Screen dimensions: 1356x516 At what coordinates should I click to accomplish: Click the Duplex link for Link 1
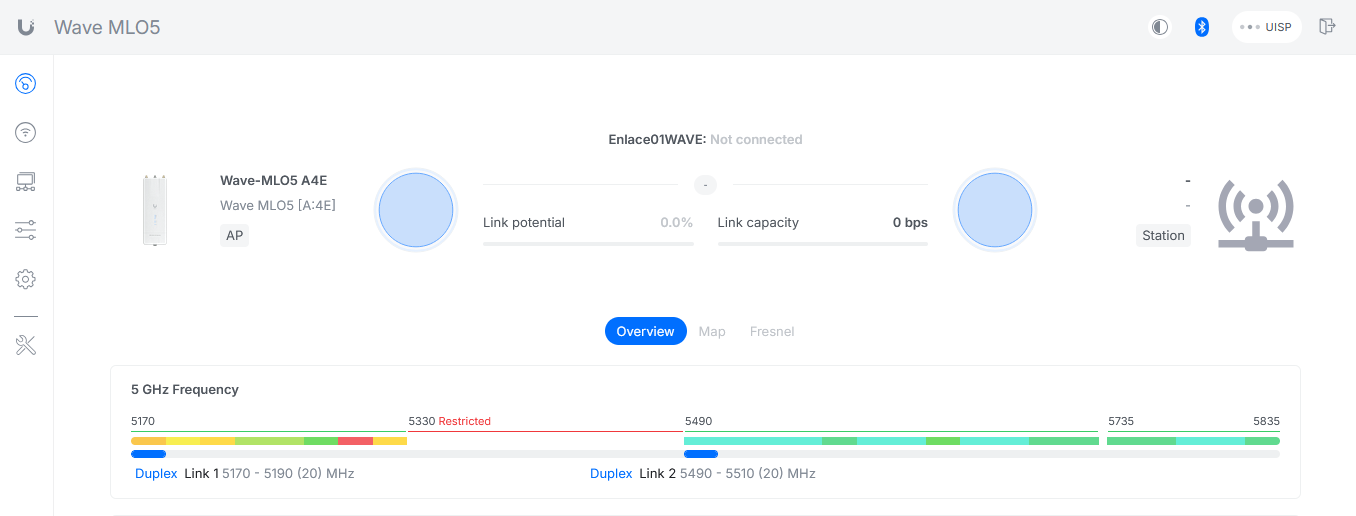point(156,473)
